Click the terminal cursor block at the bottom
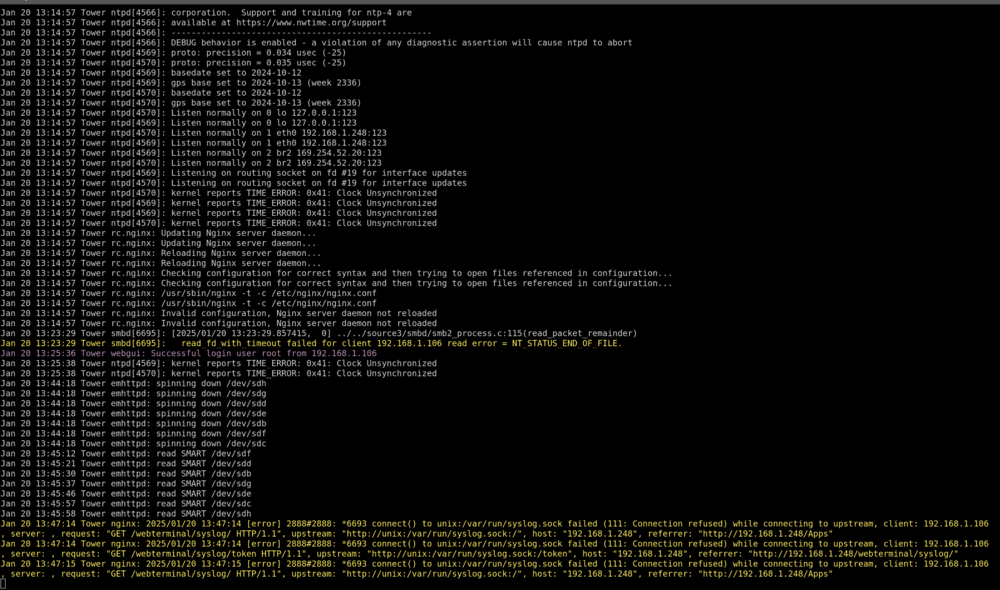This screenshot has height=590, width=1000. click(3, 584)
